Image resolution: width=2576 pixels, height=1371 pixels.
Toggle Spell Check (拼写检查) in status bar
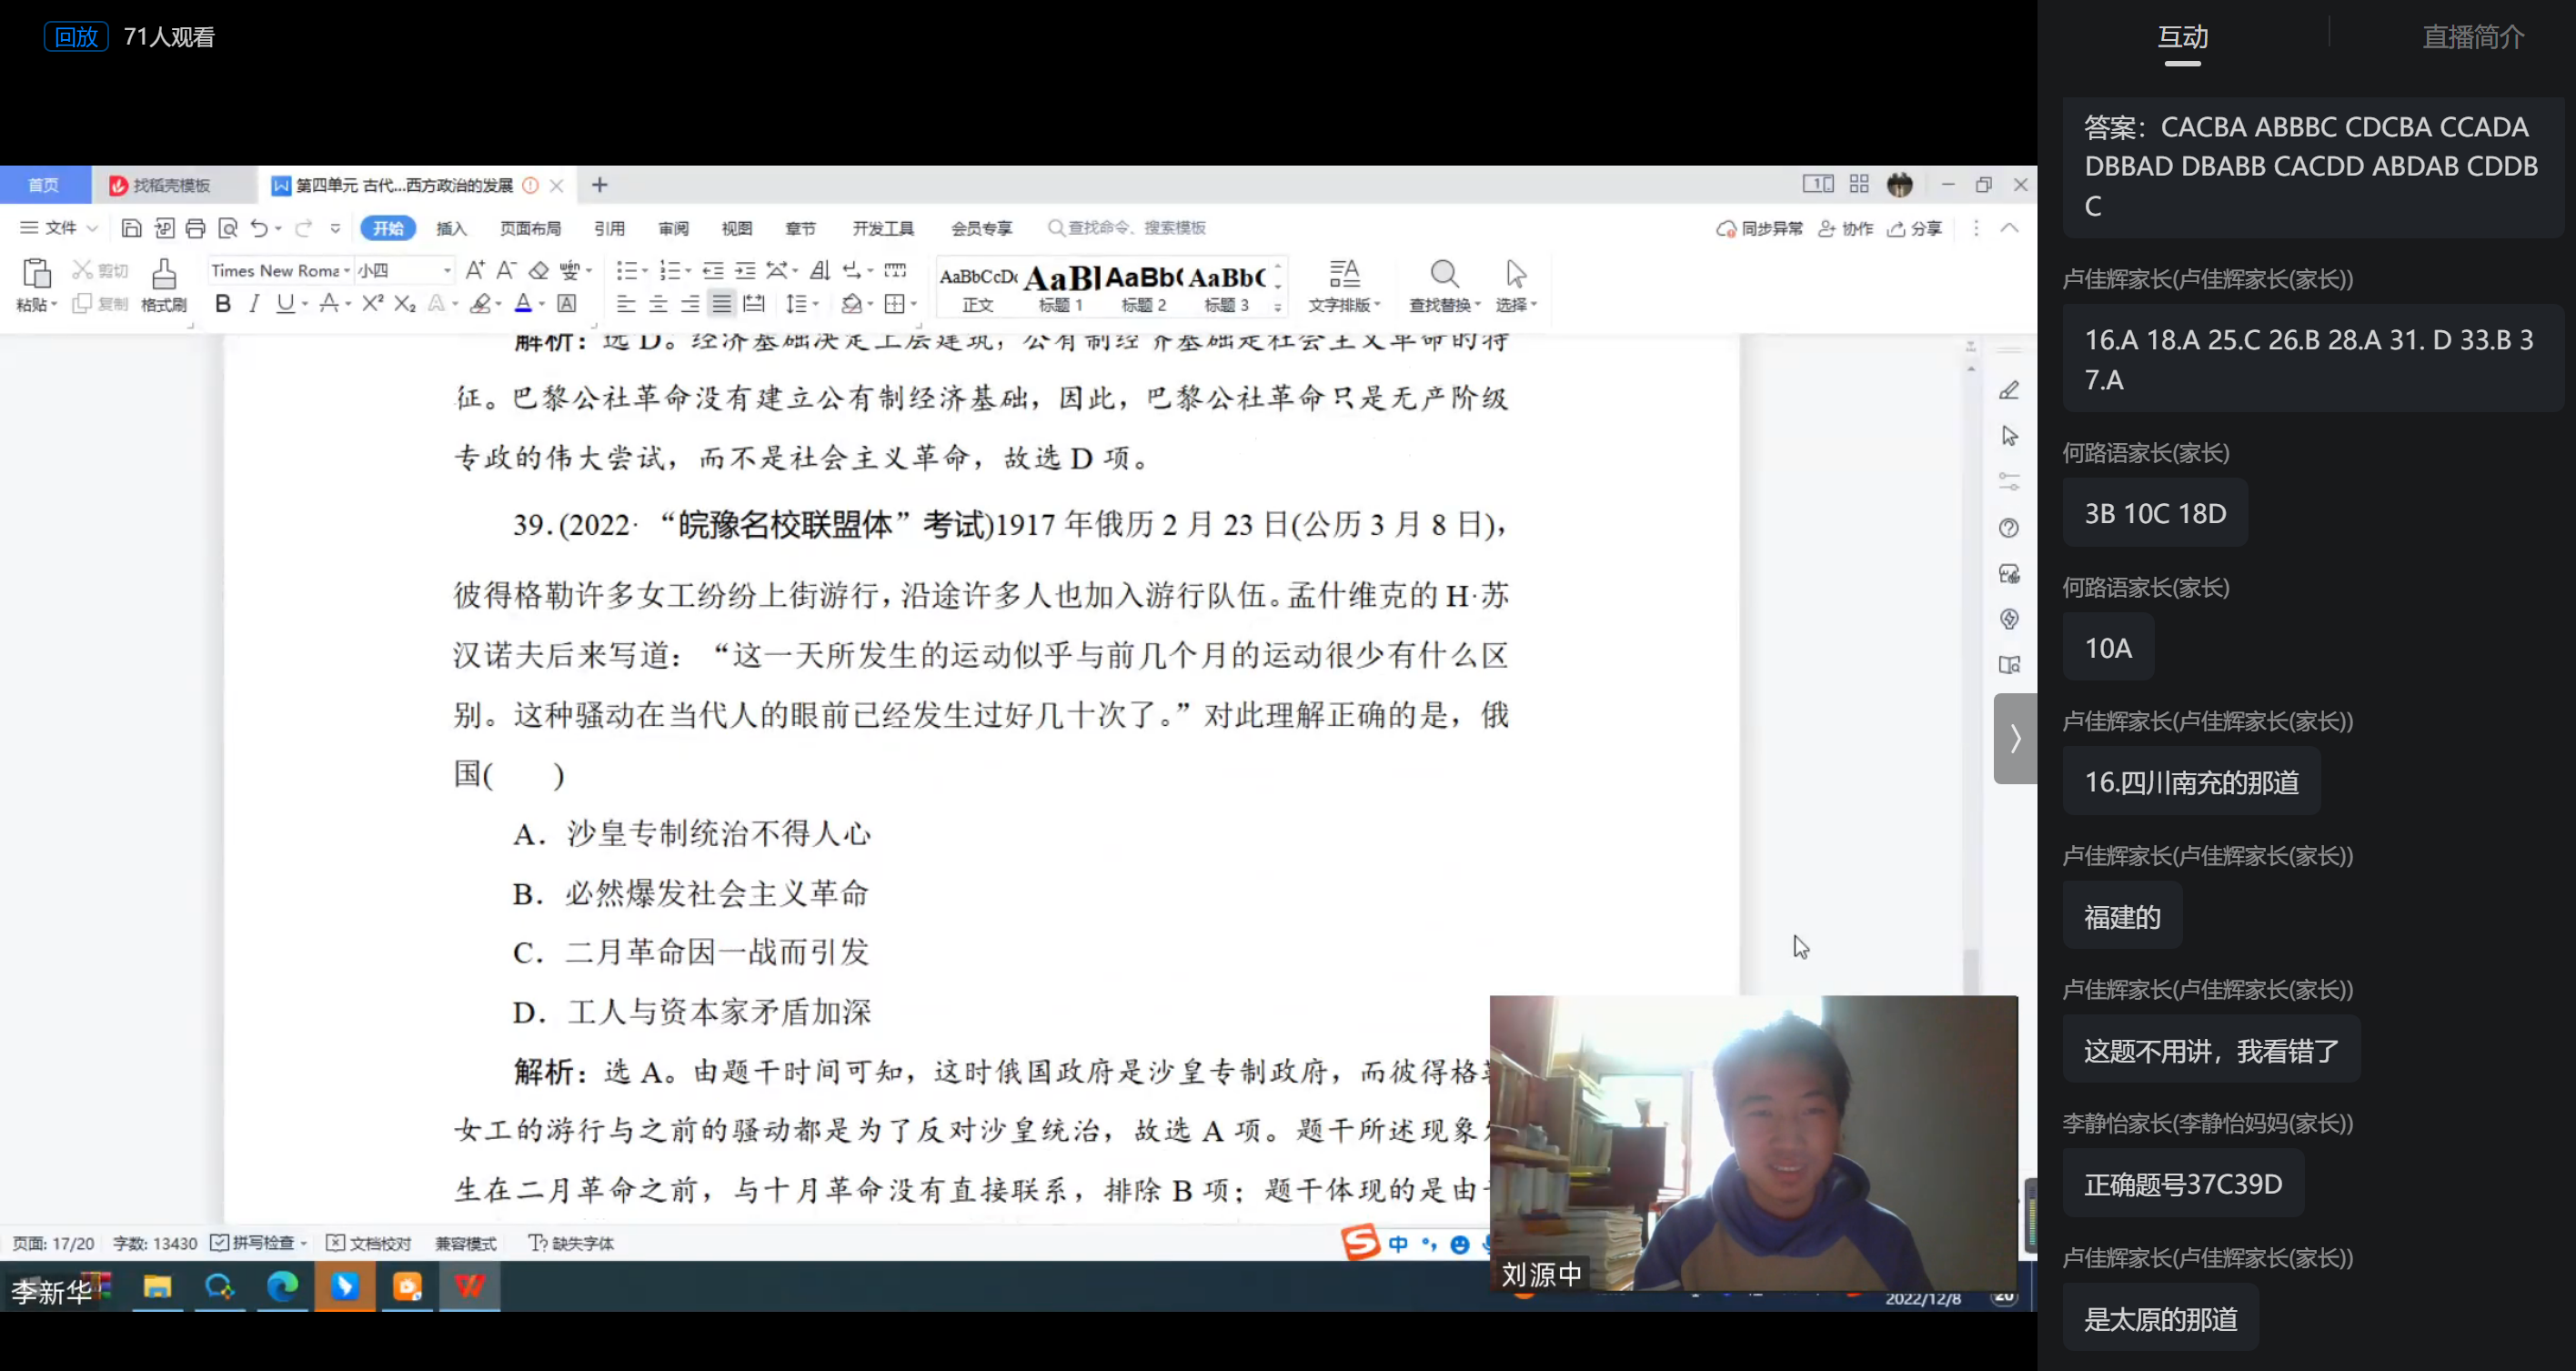pyautogui.click(x=258, y=1243)
